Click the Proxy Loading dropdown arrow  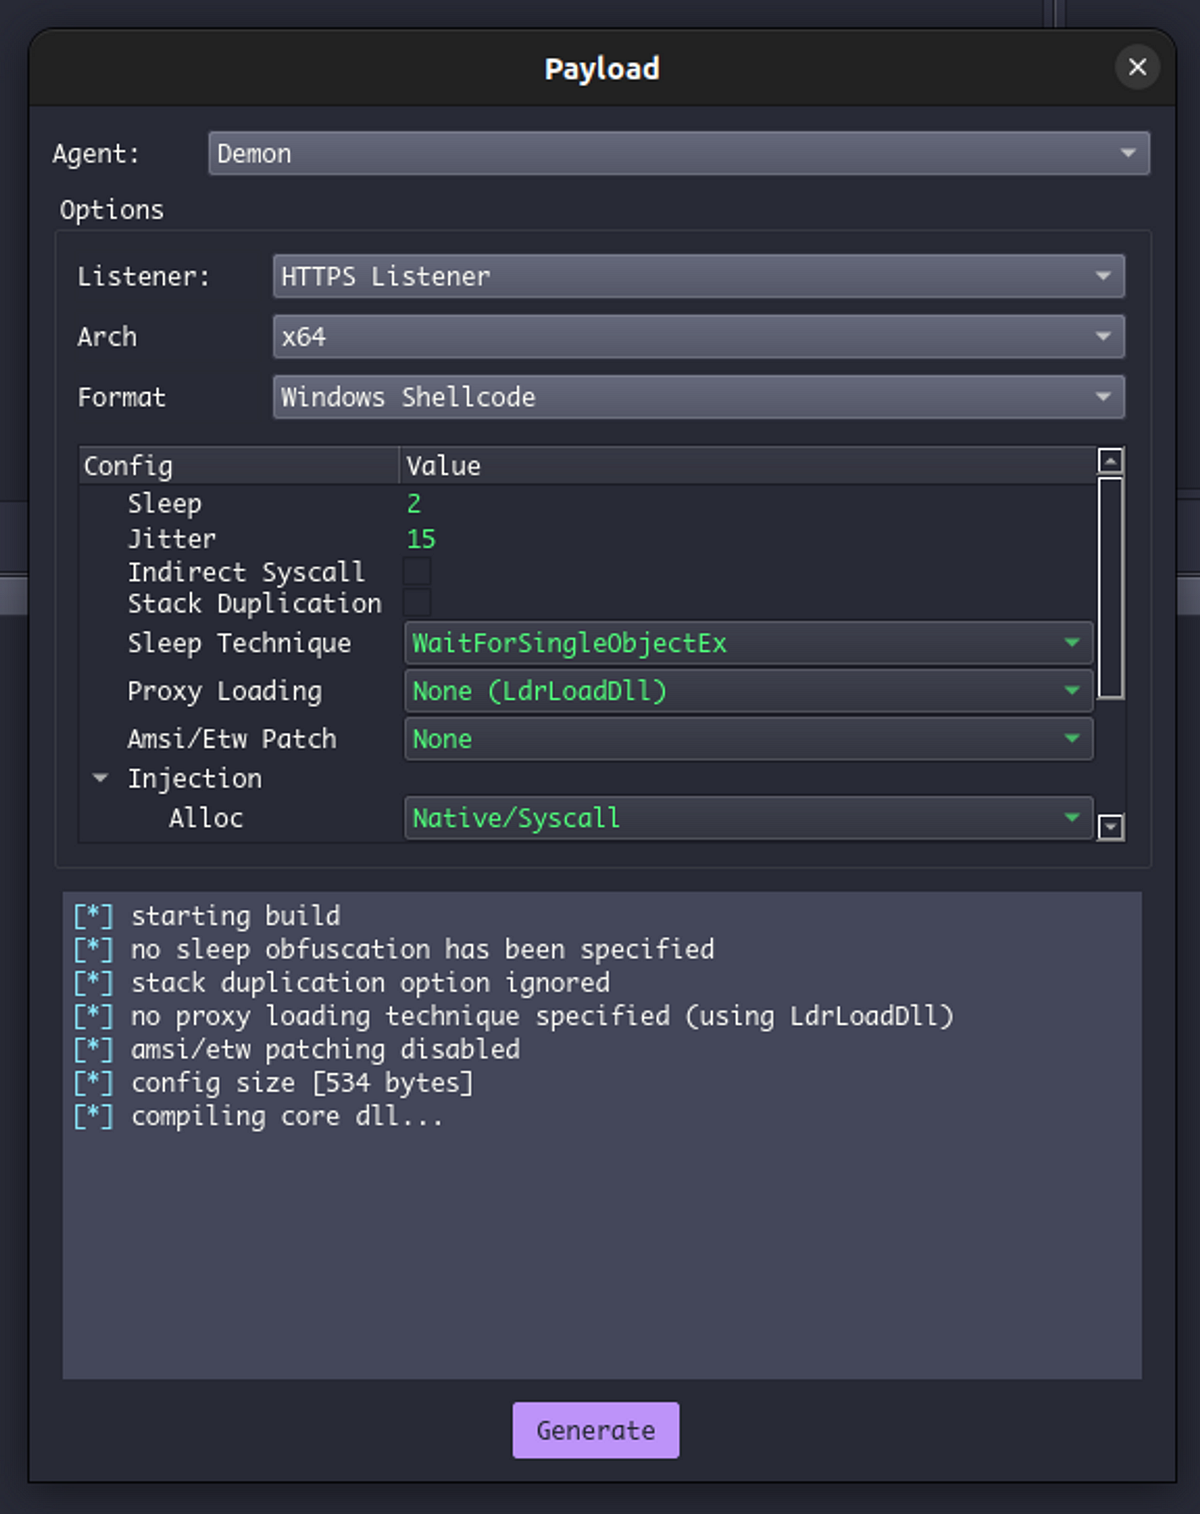[x=1071, y=691]
